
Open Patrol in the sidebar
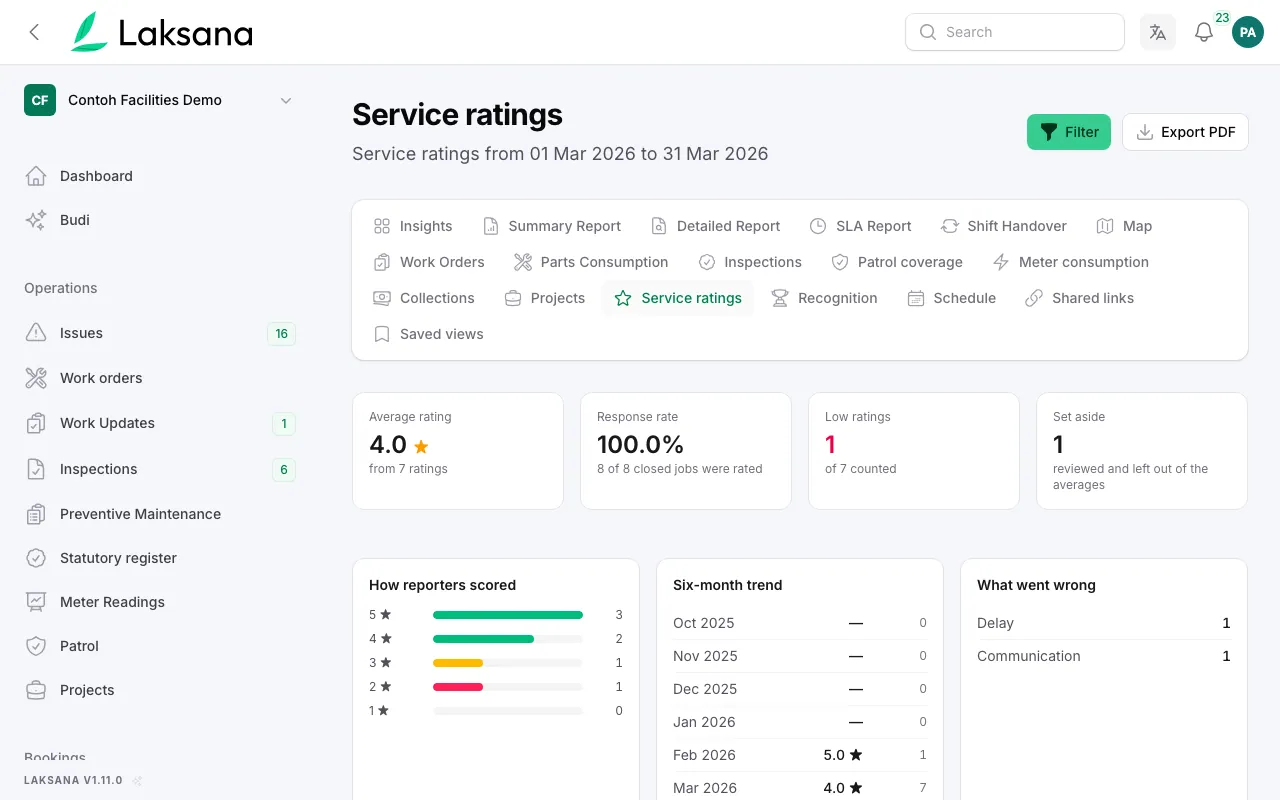pyautogui.click(x=160, y=646)
